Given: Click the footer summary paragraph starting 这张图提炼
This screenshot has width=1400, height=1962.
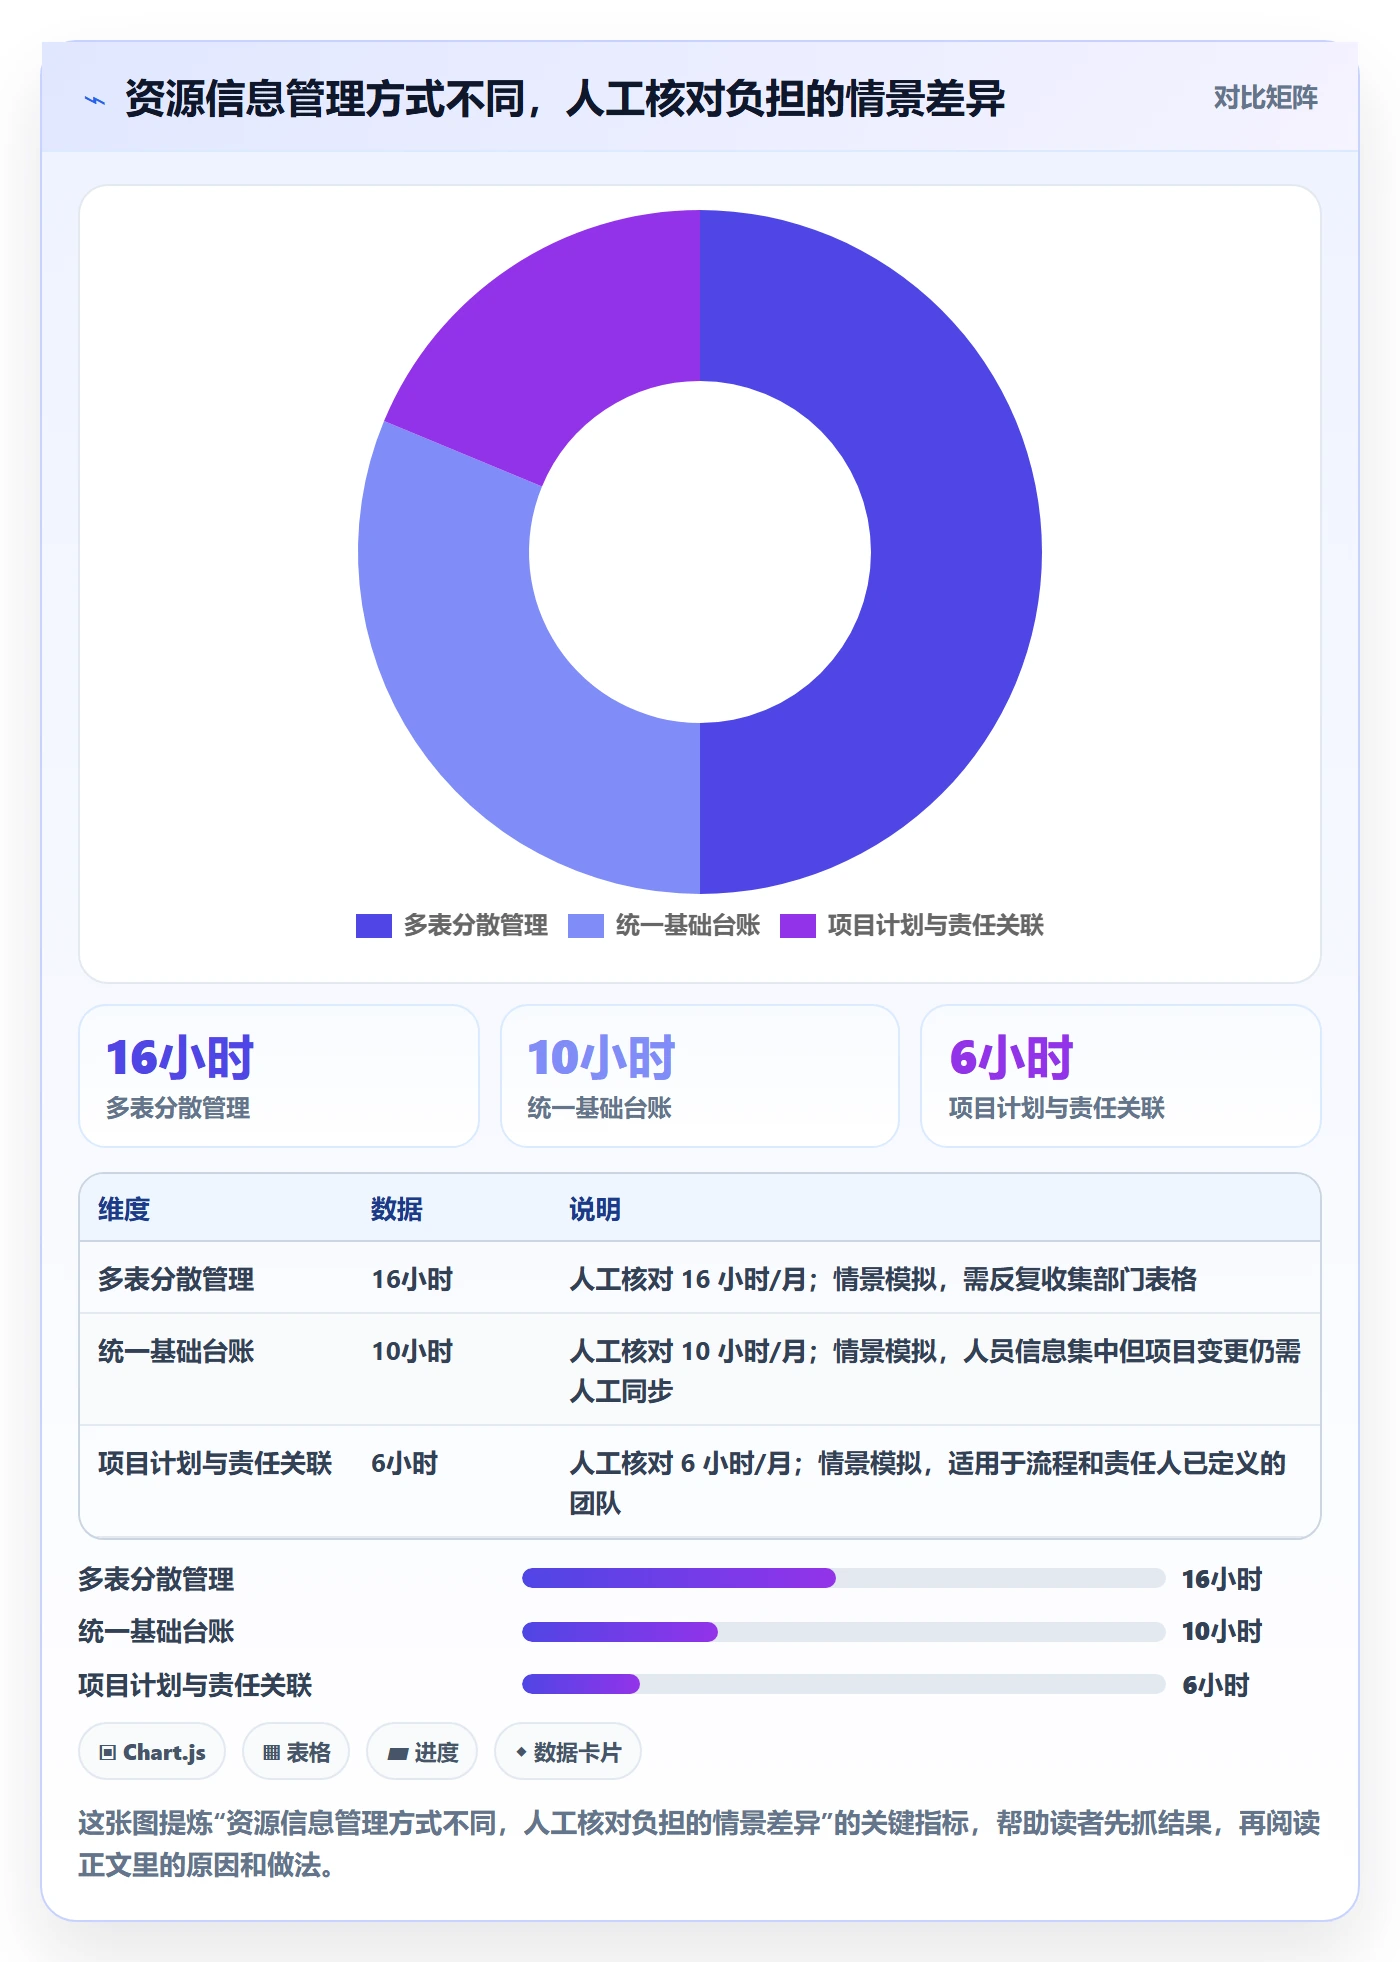Looking at the screenshot, I should tap(699, 1844).
